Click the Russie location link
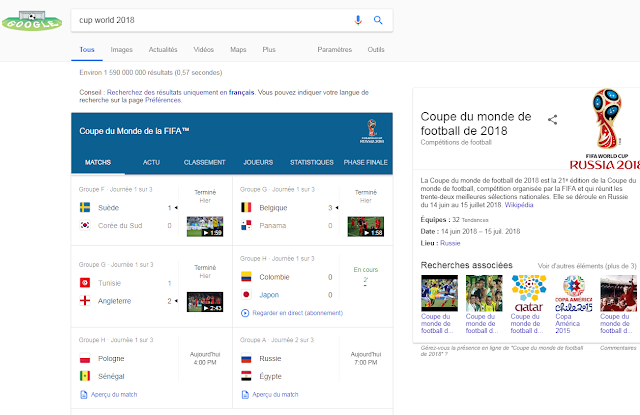The width and height of the screenshot is (640, 415). click(x=450, y=243)
